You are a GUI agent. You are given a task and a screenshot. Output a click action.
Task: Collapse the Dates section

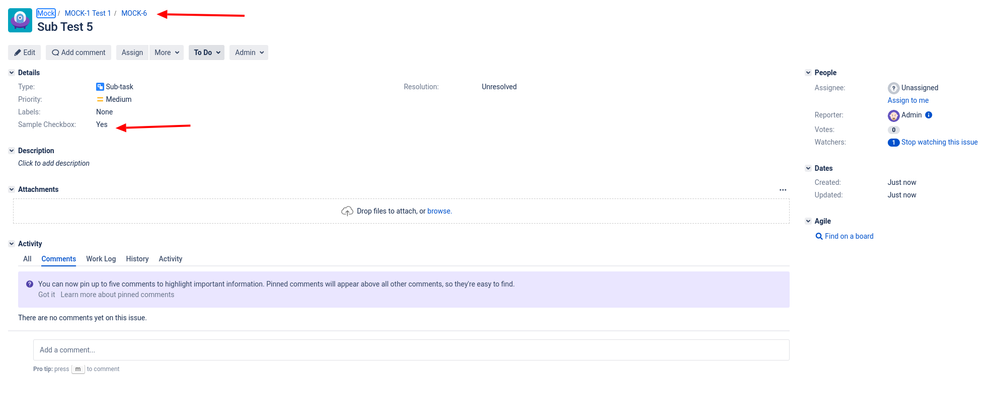[x=808, y=169]
